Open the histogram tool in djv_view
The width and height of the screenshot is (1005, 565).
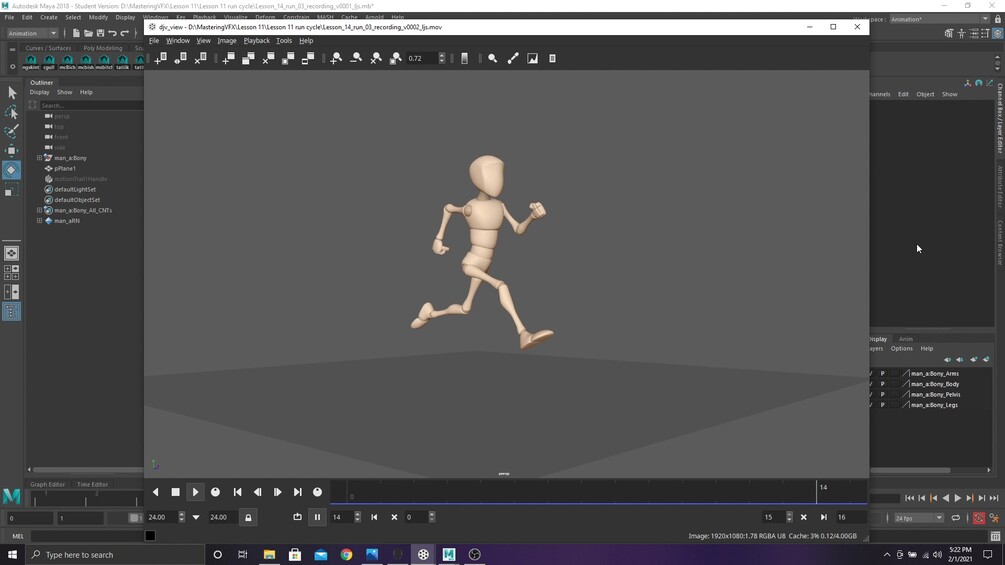coord(533,58)
